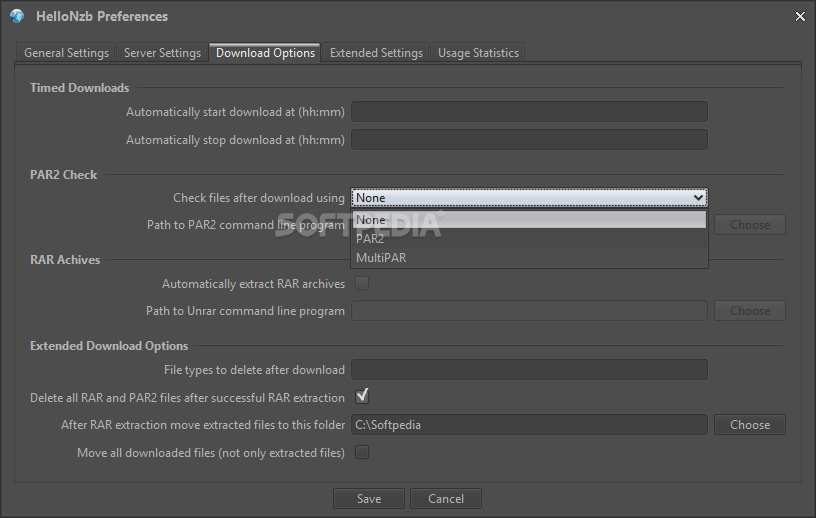Click the file types to delete field
The image size is (816, 518).
point(529,370)
